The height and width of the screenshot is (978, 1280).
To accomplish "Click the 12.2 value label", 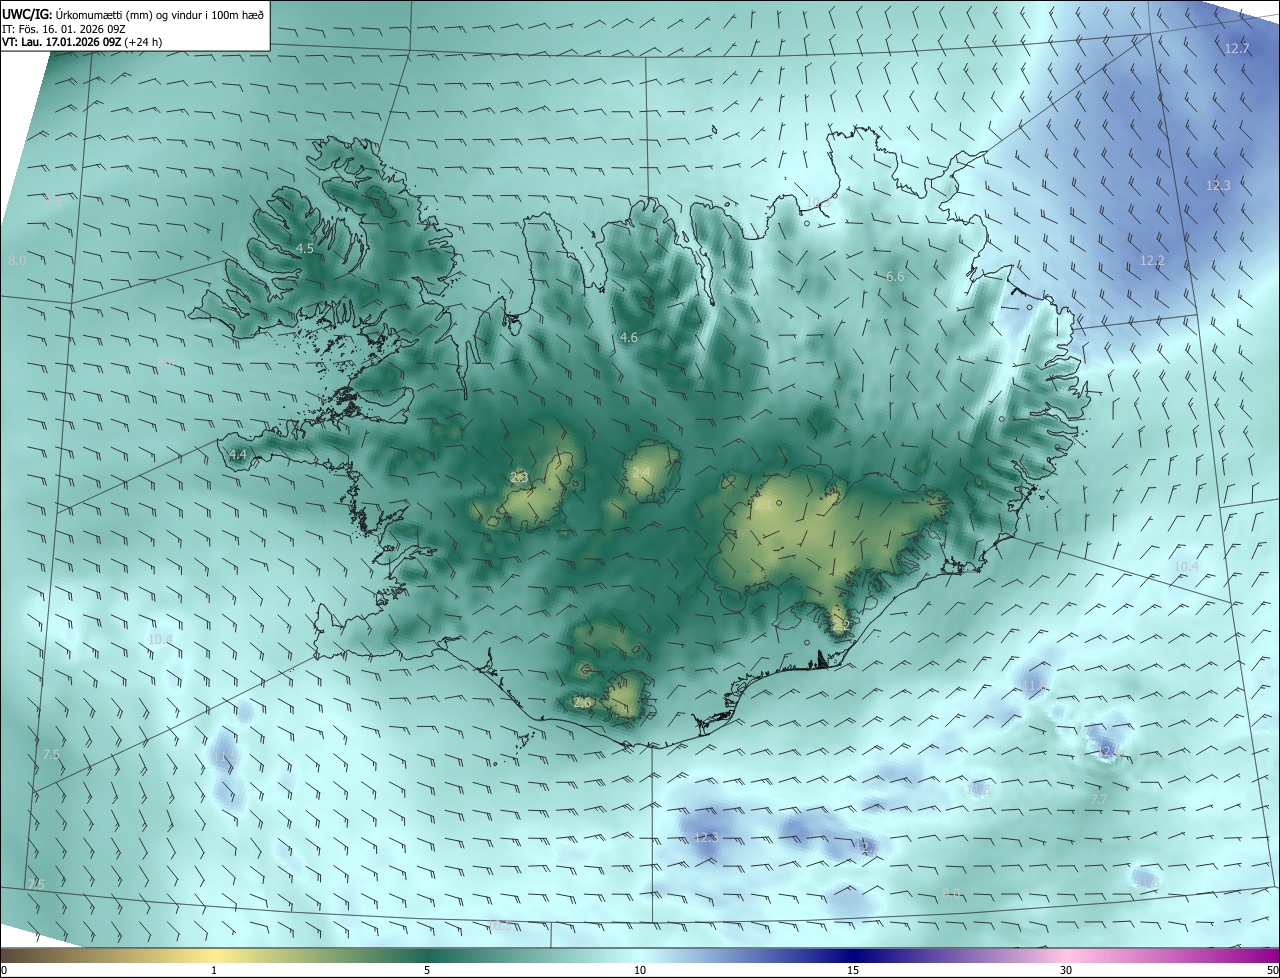I will click(1152, 261).
